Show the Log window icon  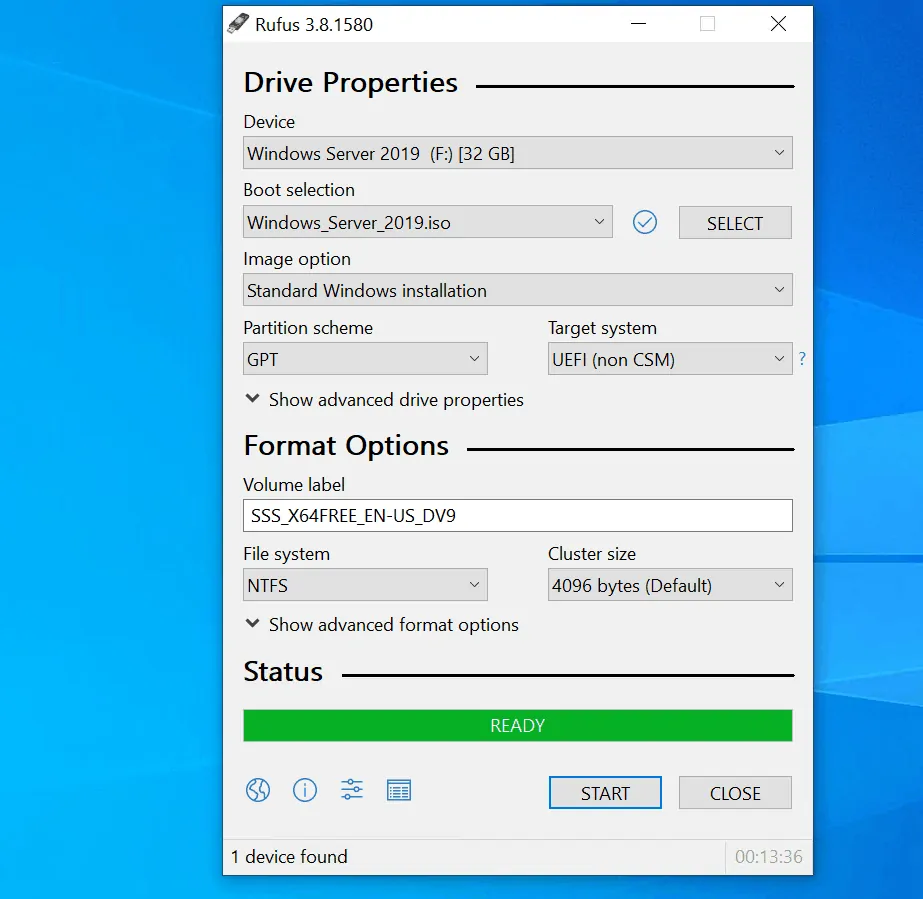tap(399, 789)
